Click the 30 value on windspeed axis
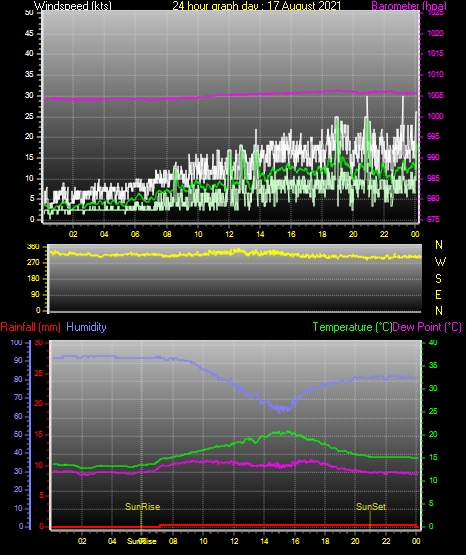Image resolution: width=466 pixels, height=555 pixels. [x=29, y=95]
